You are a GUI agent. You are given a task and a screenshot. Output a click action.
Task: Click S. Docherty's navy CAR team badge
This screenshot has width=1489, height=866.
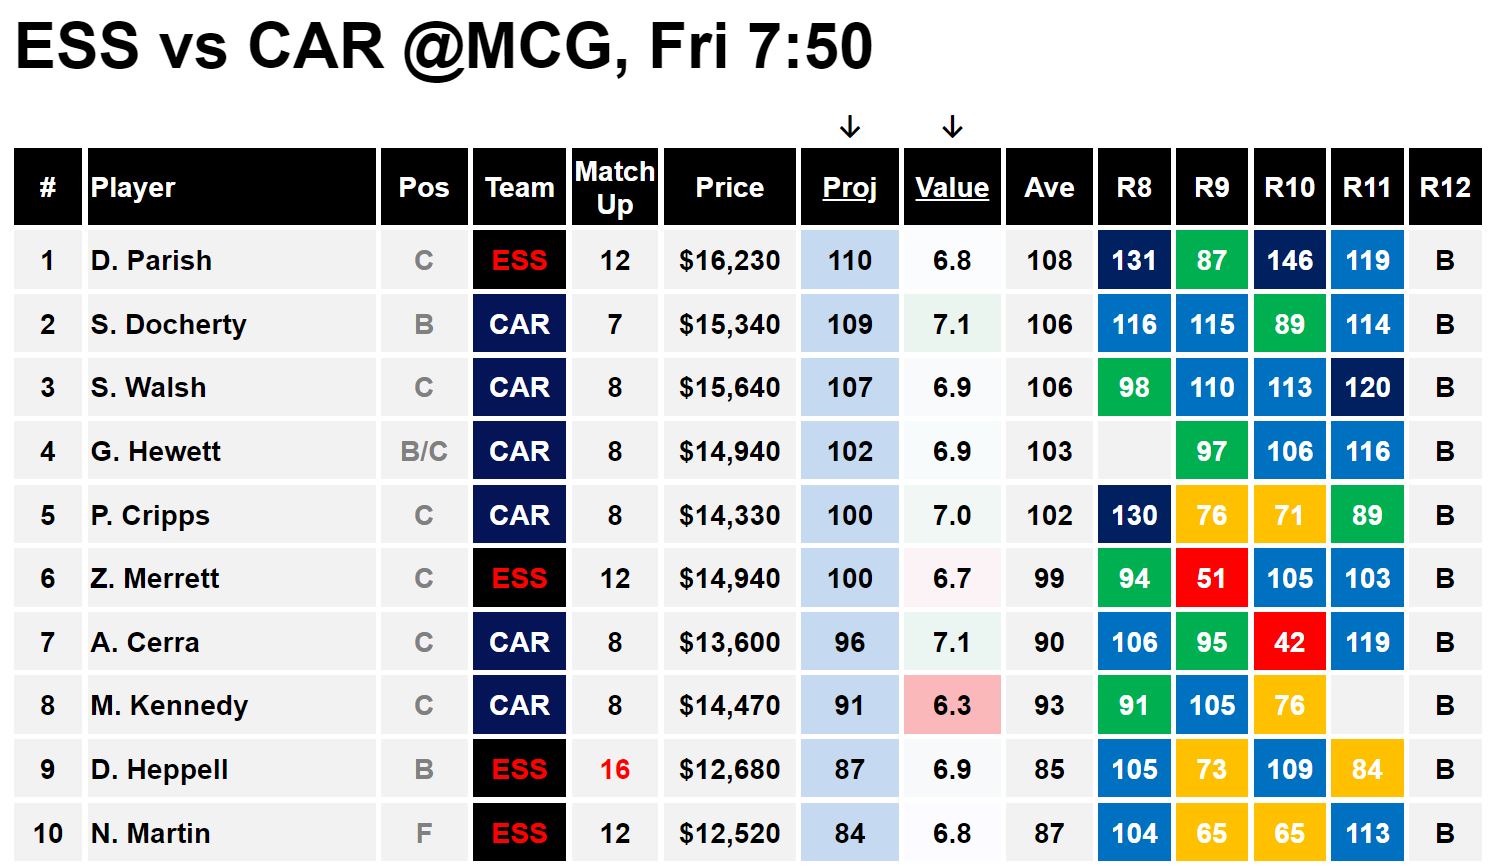point(519,324)
